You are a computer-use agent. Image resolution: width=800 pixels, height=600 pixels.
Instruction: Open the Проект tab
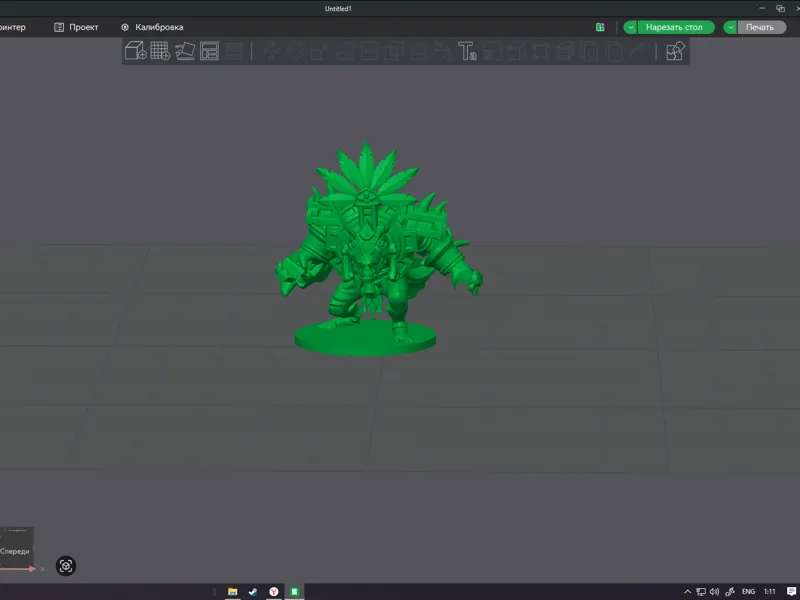point(76,27)
